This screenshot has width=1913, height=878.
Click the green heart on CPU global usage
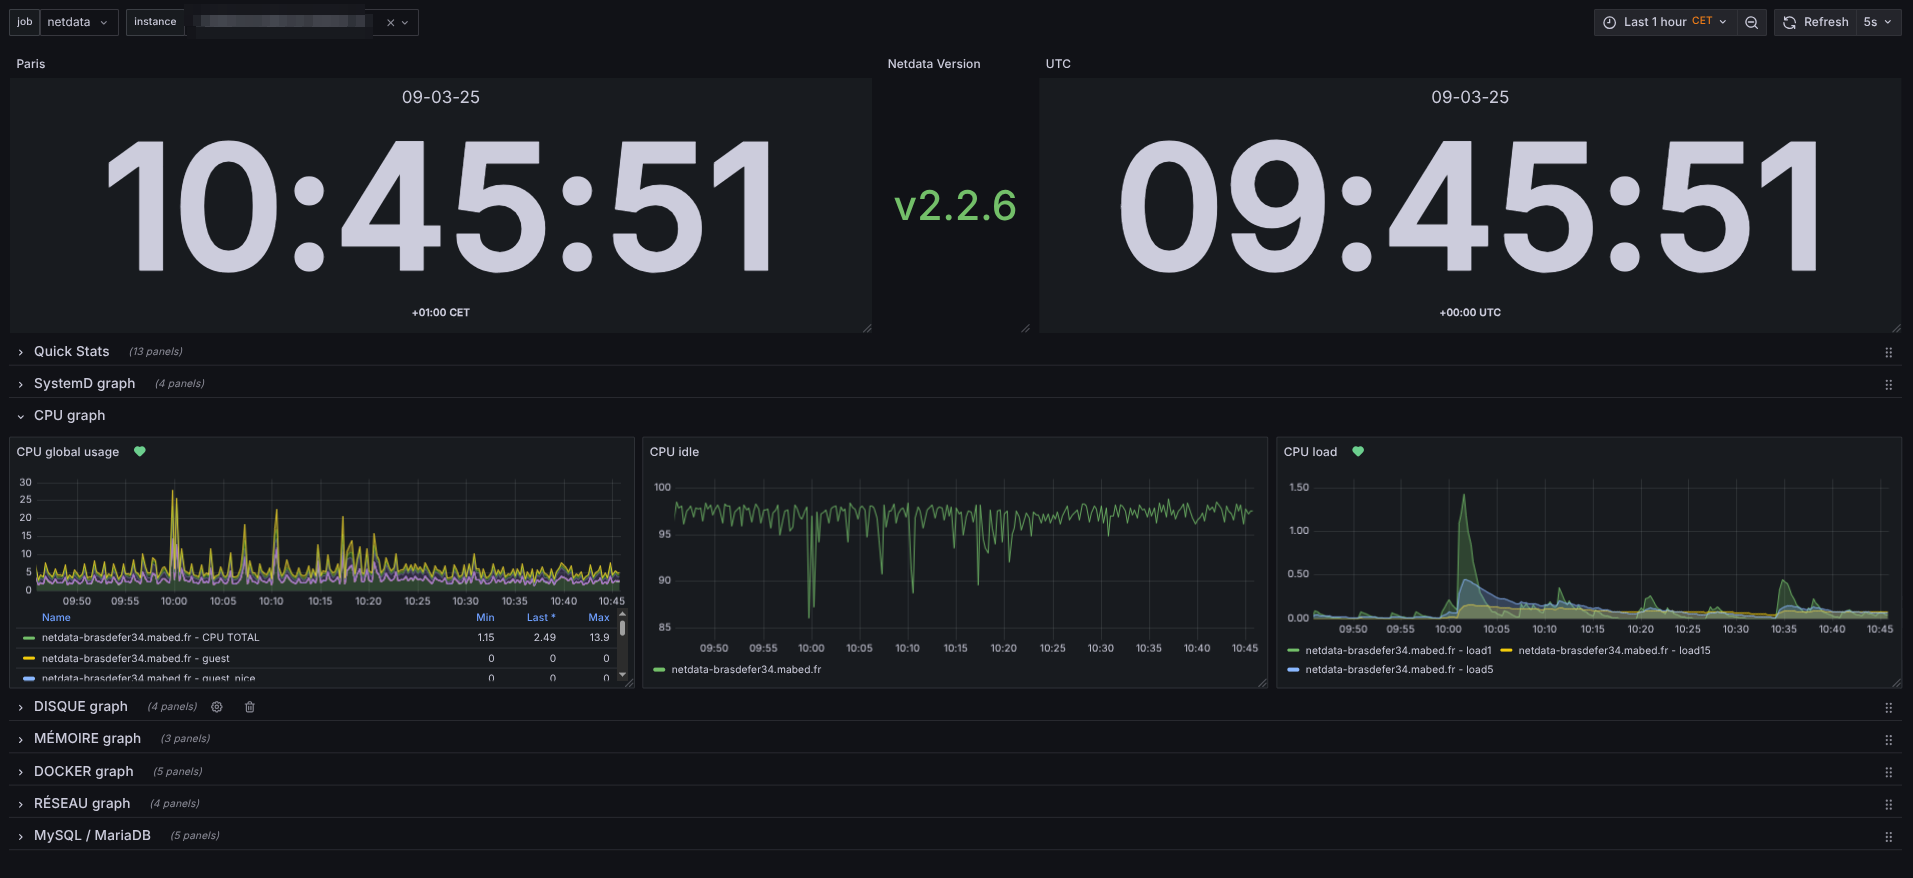(x=140, y=452)
